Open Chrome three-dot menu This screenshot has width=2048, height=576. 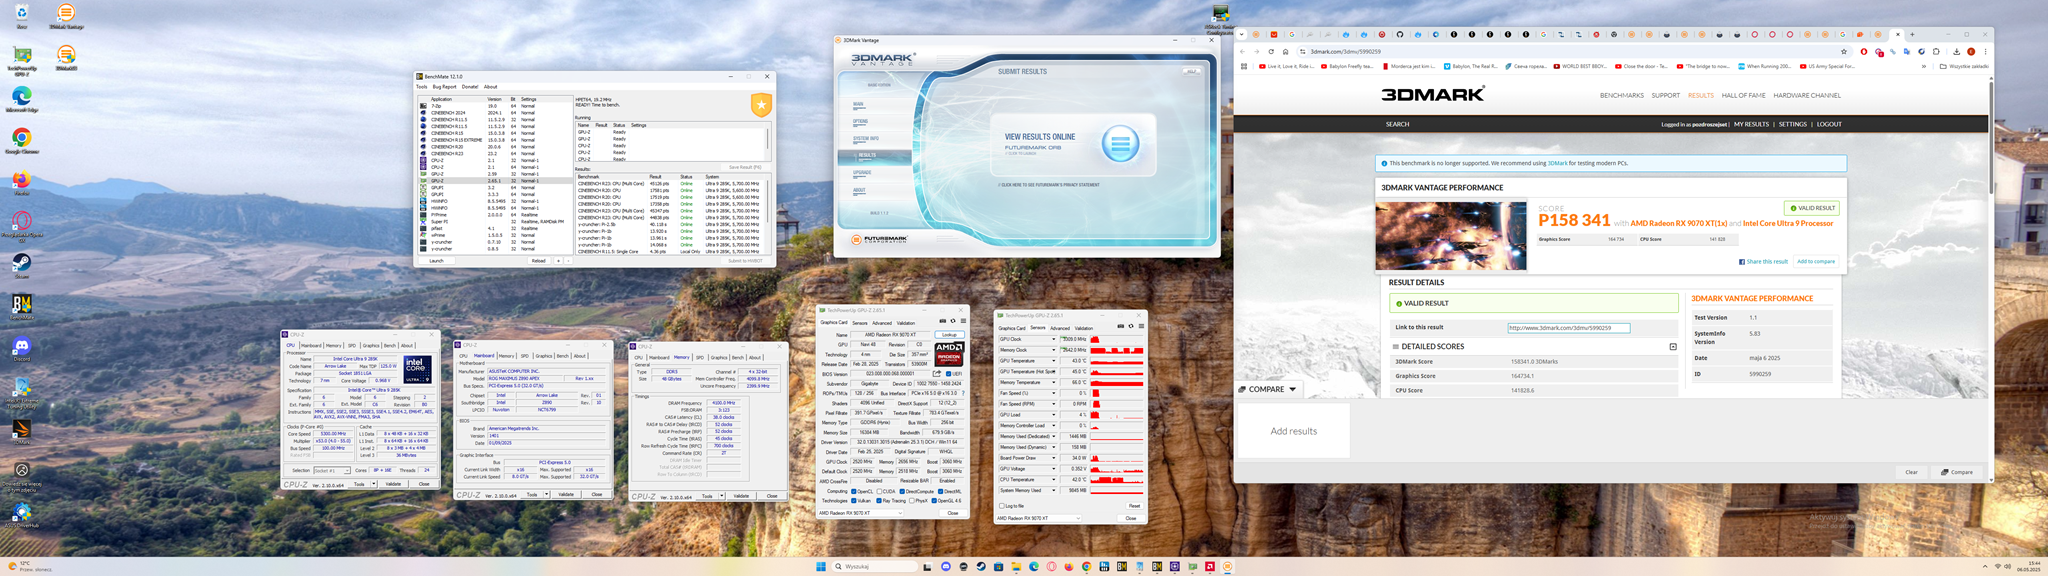(1985, 51)
